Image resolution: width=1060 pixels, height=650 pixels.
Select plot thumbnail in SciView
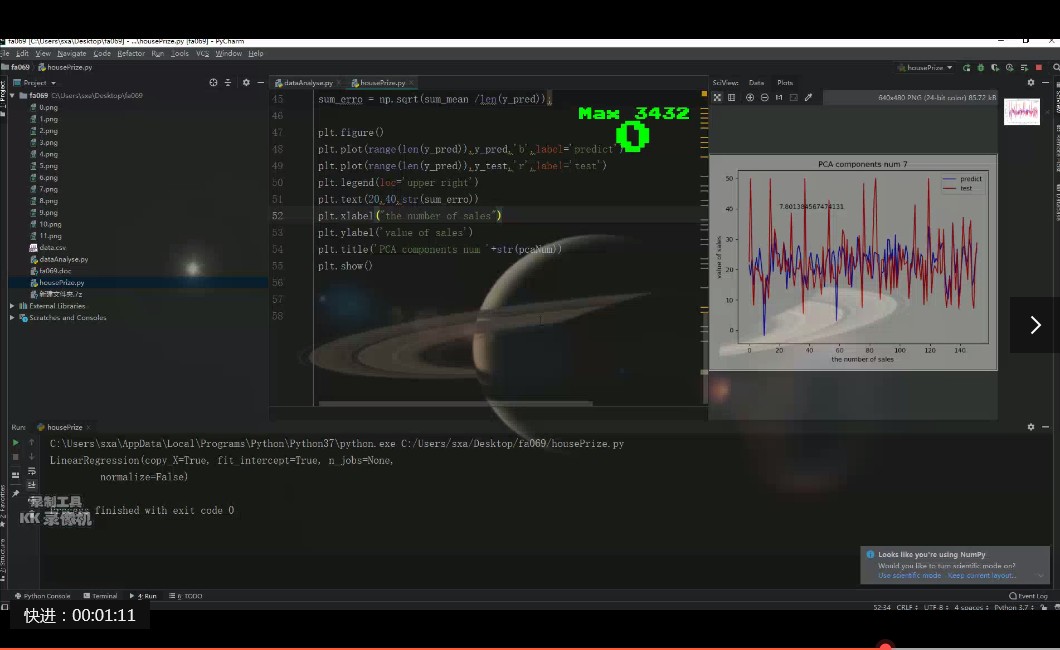point(1021,111)
